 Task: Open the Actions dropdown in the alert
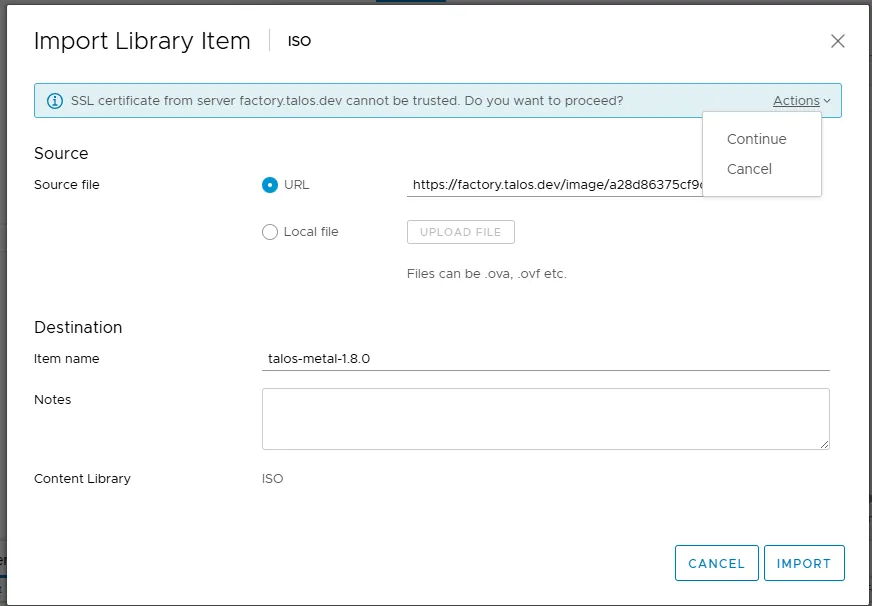(796, 101)
